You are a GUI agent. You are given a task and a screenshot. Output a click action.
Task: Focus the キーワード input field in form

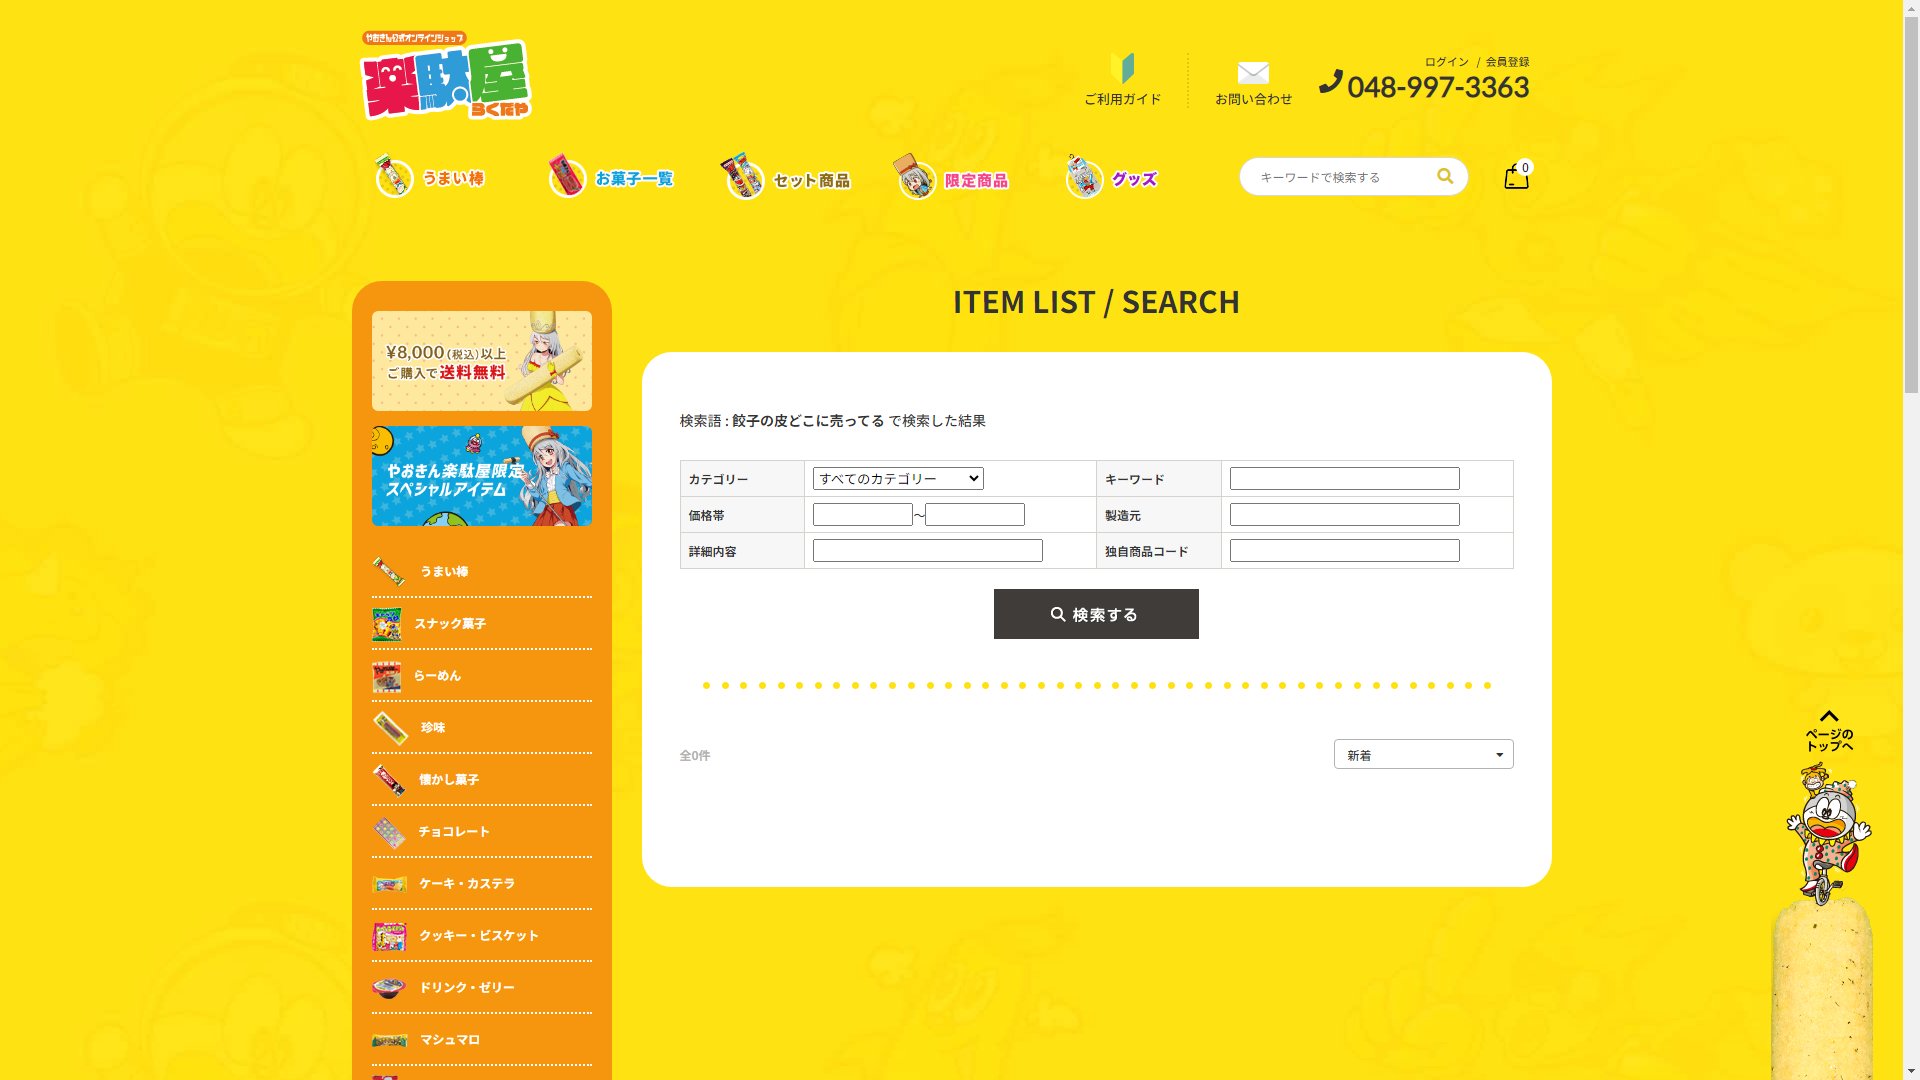tap(1344, 479)
